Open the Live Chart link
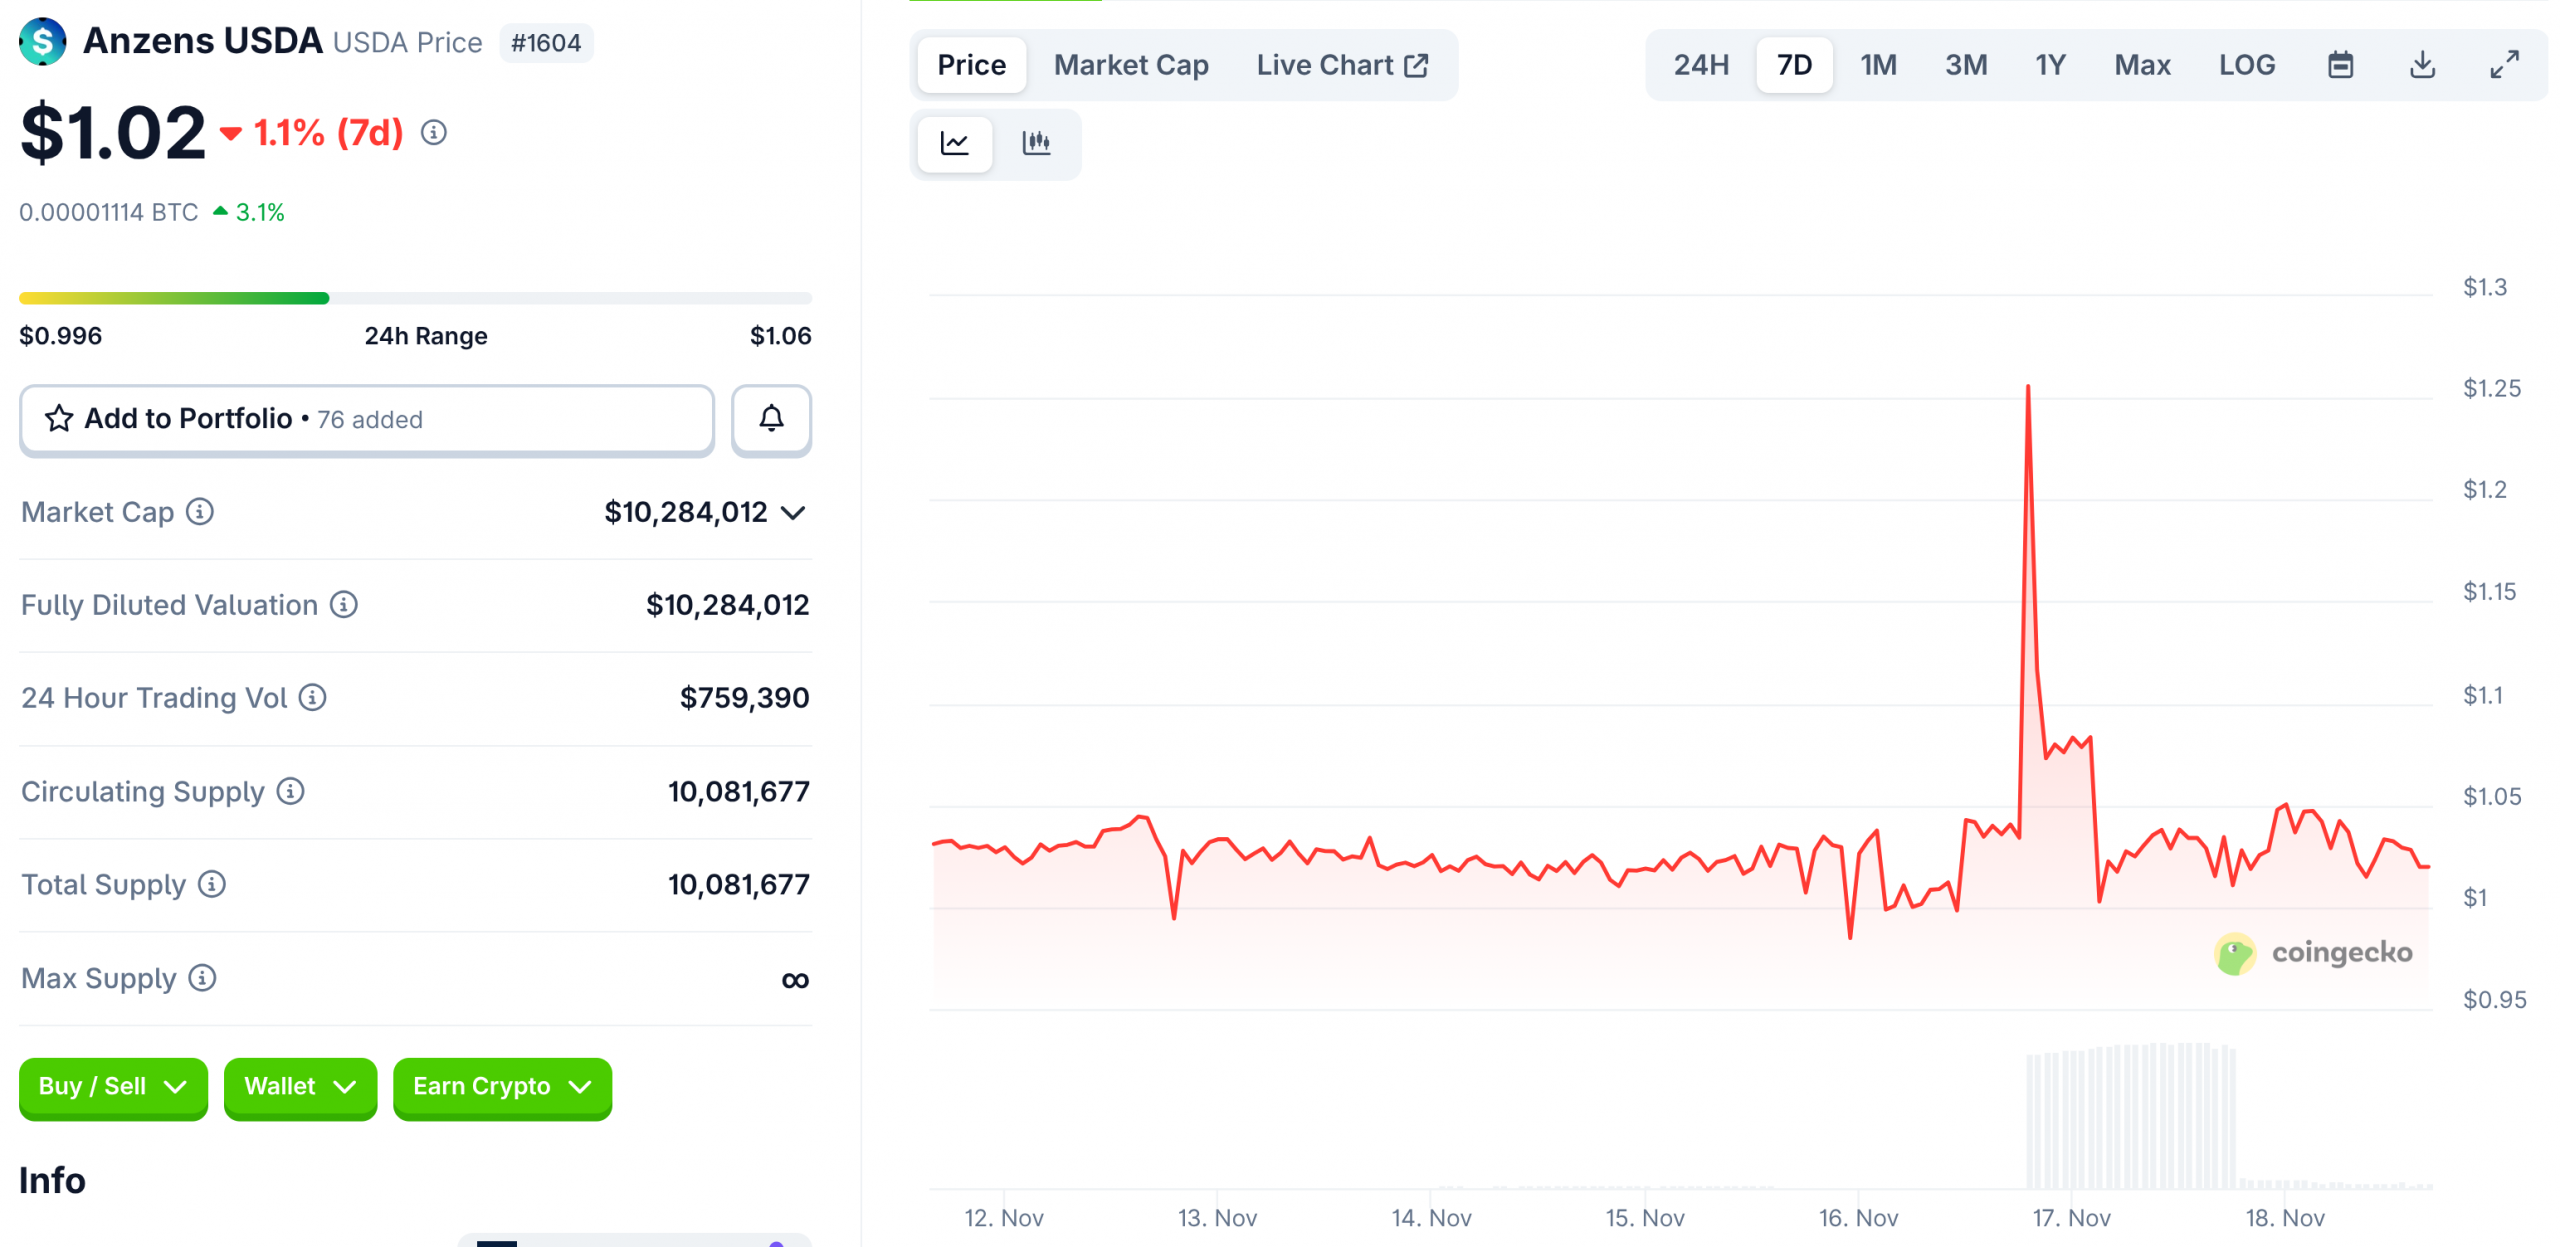This screenshot has height=1247, width=2560. (1341, 65)
